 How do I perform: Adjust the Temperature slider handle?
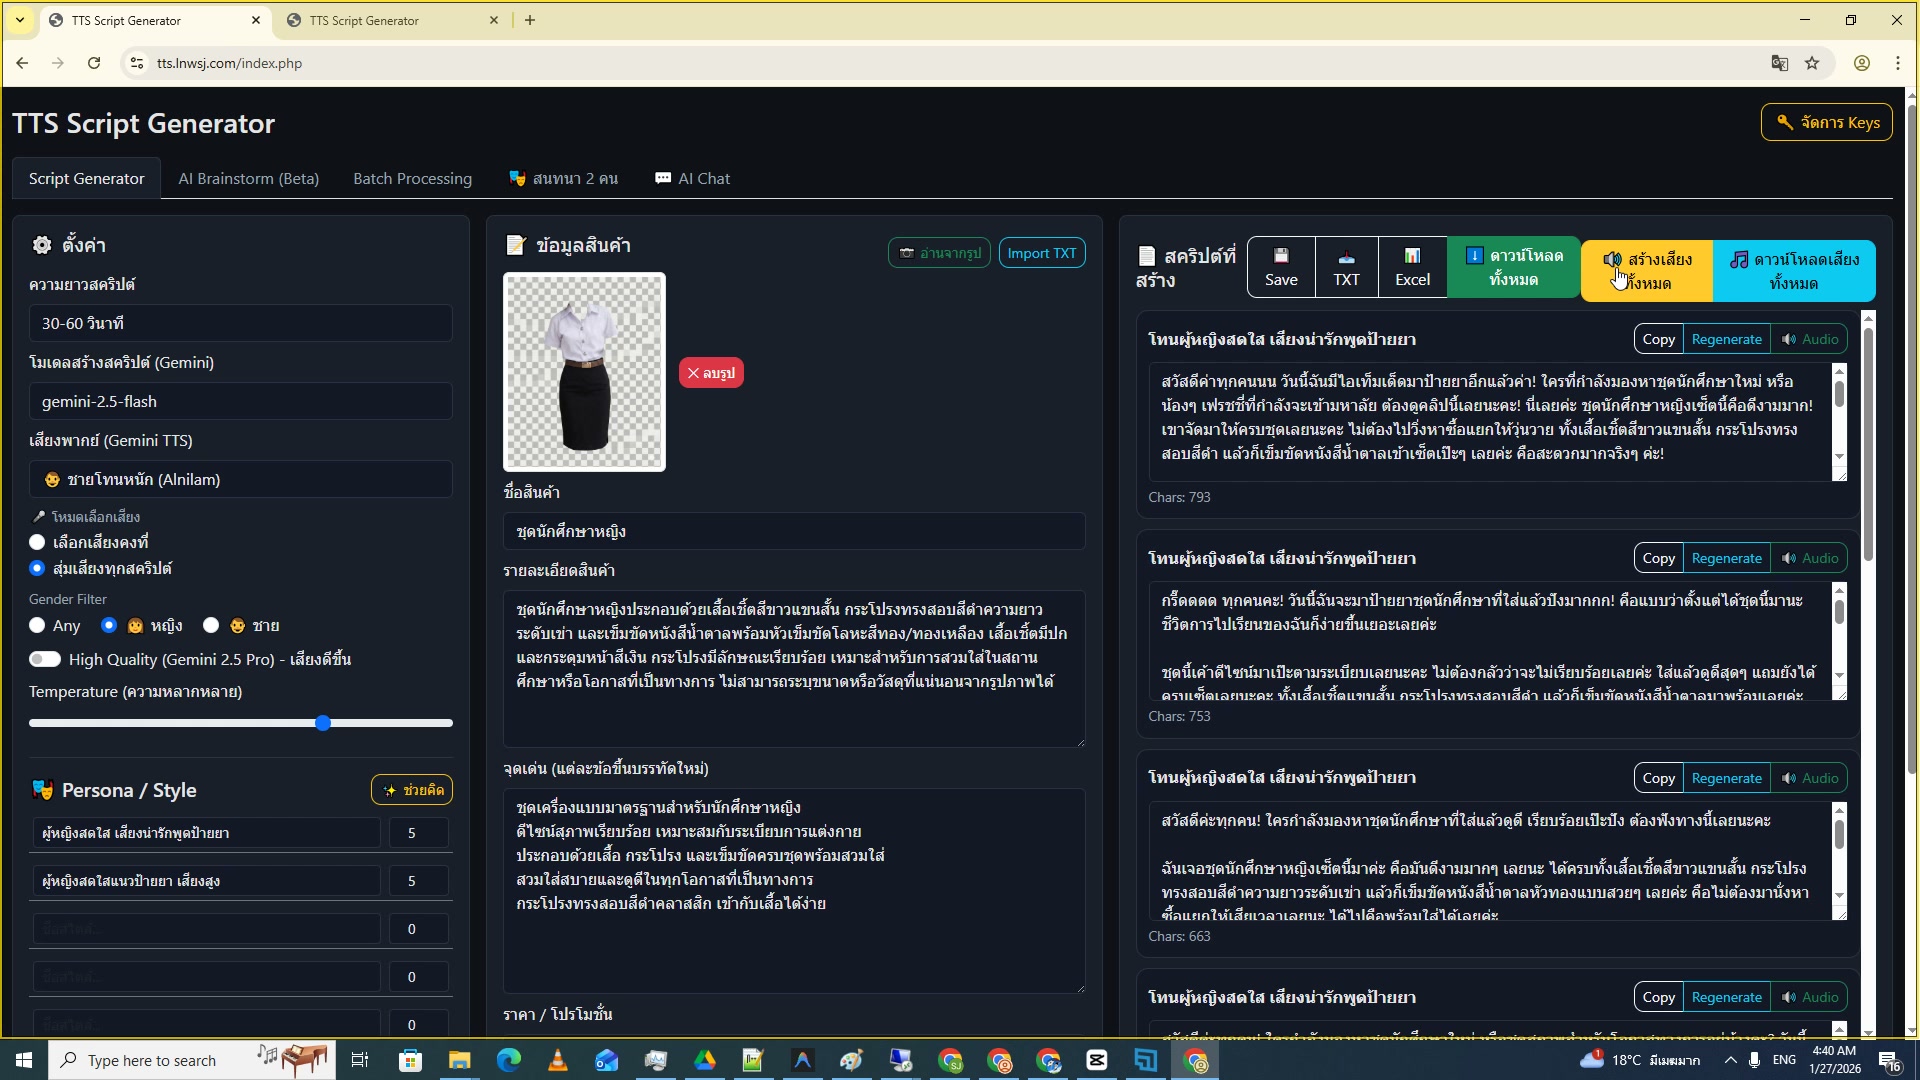tap(323, 723)
